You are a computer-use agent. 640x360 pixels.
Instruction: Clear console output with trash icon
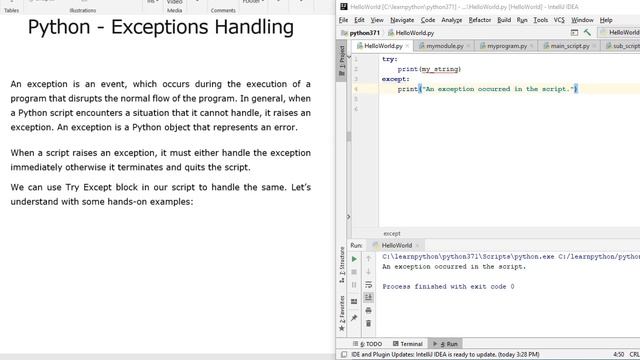[369, 323]
